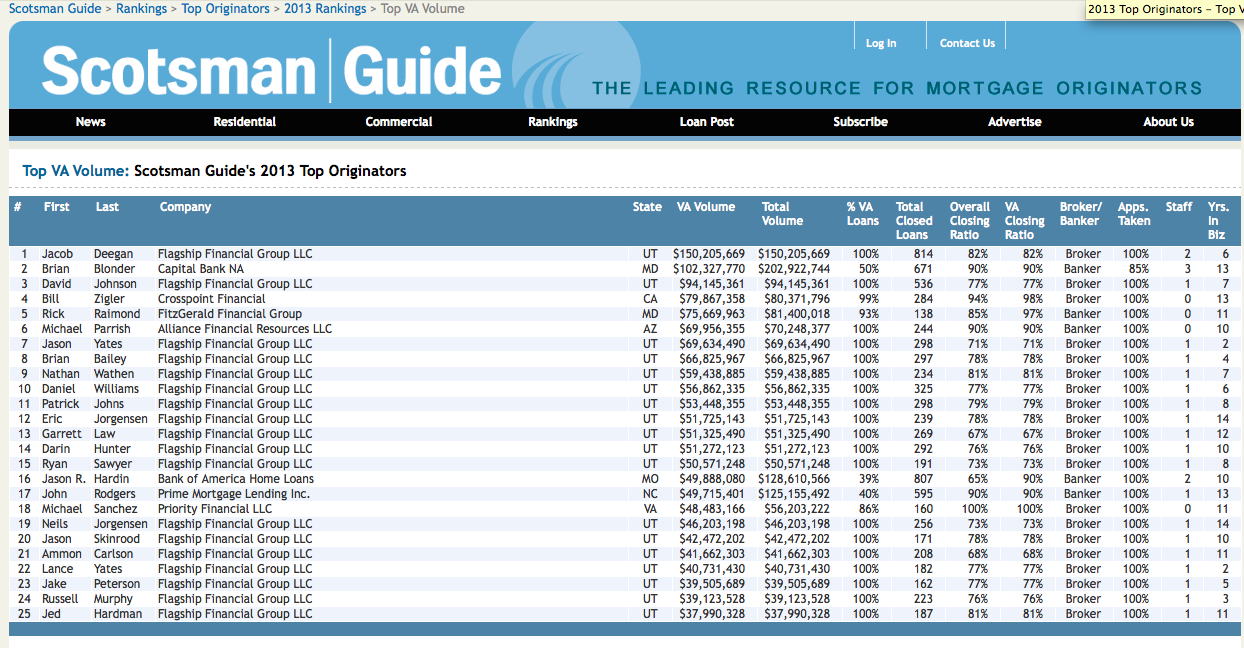The width and height of the screenshot is (1244, 648).
Task: Click the Yrs. In Biz column header
Action: pos(1217,221)
